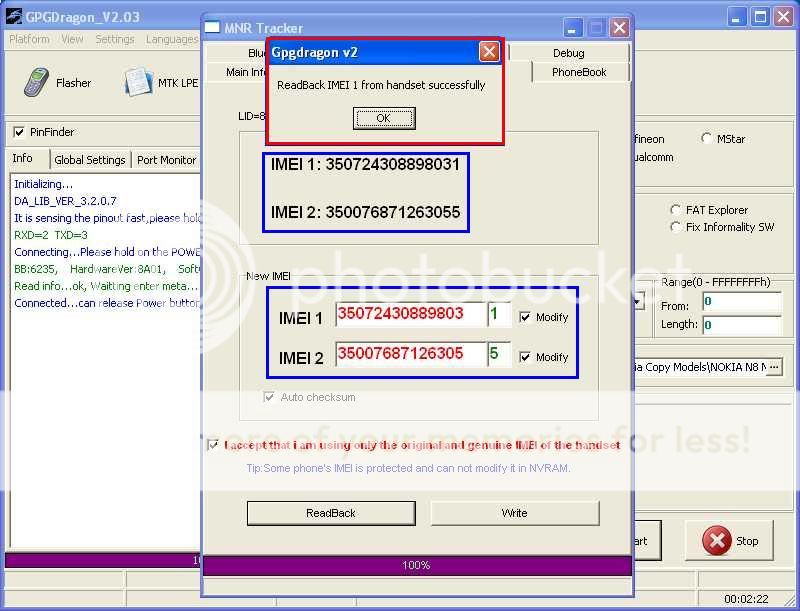The width and height of the screenshot is (800, 611).
Task: Click the BB:6235 hardware info log line
Action: click(x=107, y=269)
